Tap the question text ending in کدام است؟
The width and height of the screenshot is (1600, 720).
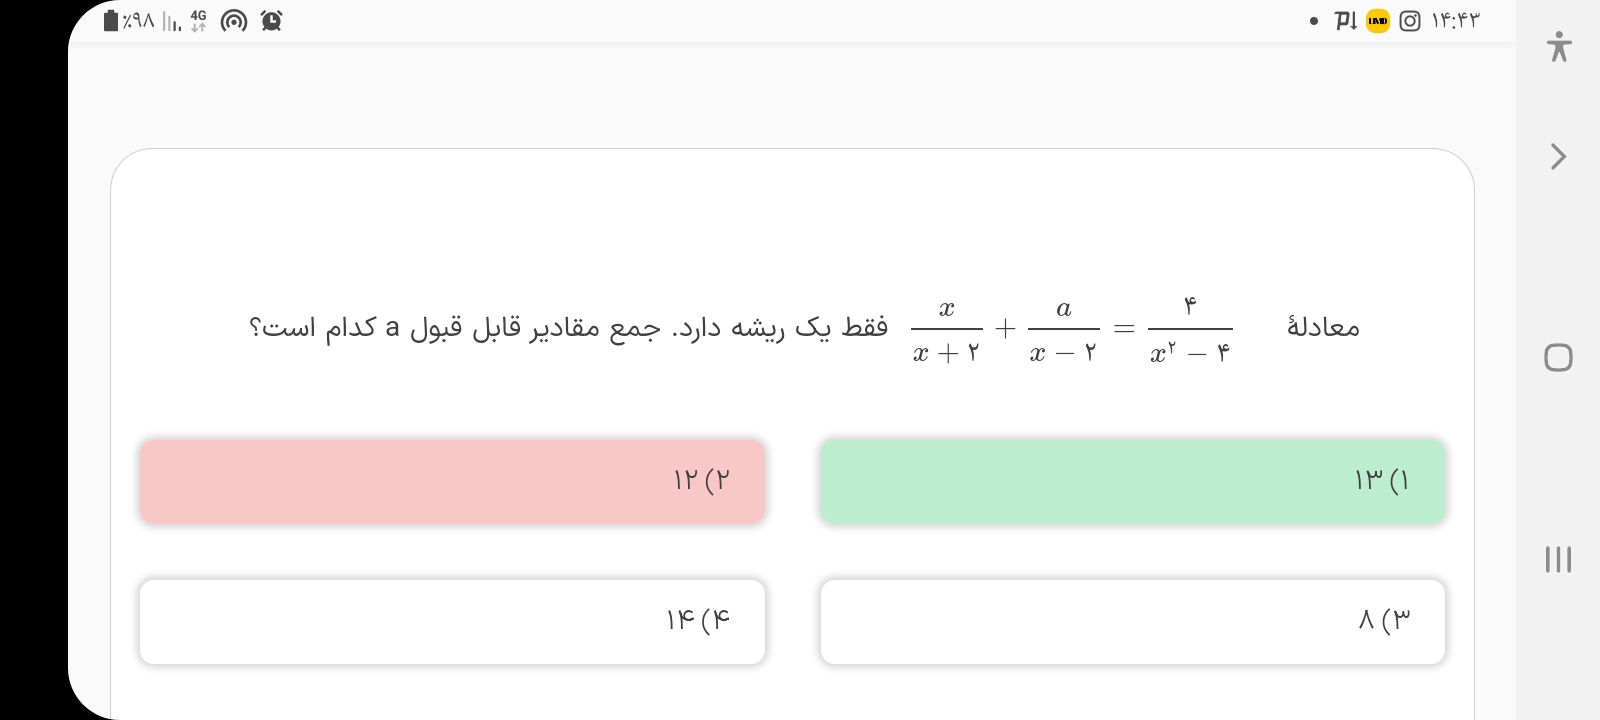click(x=568, y=328)
